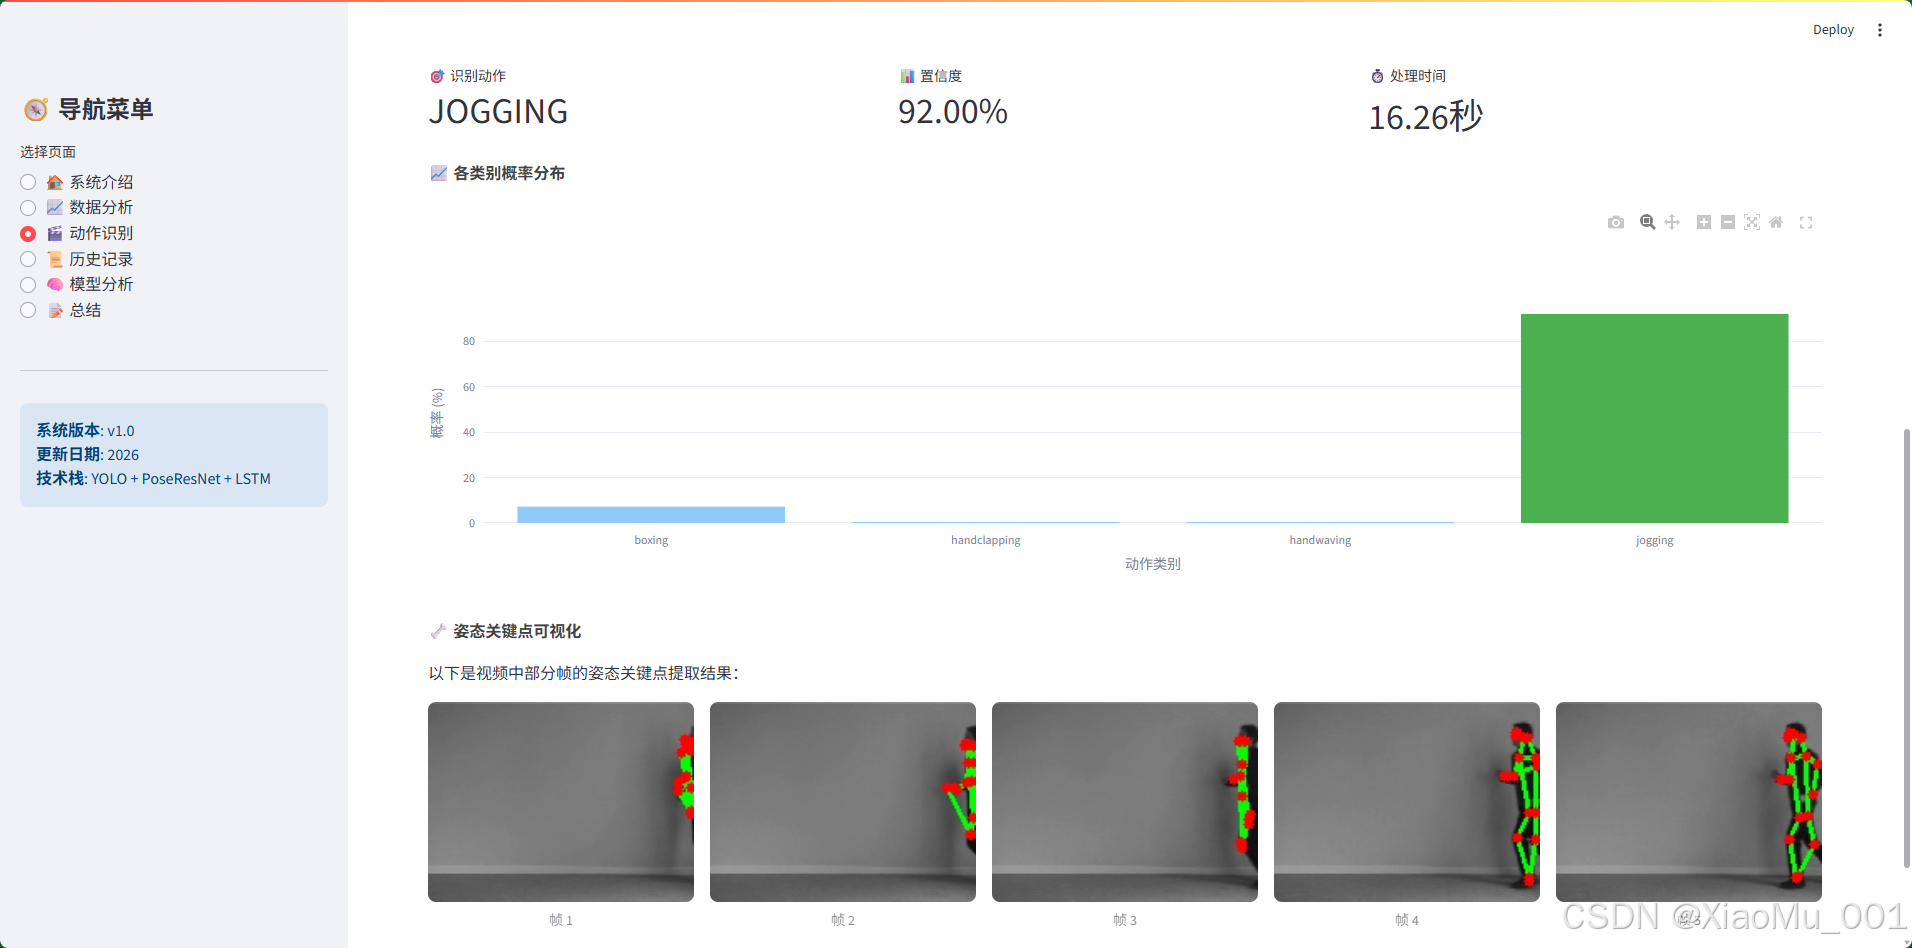This screenshot has width=1912, height=948.
Task: Open the 帧 1 pose keypoint thumbnail
Action: pyautogui.click(x=561, y=802)
